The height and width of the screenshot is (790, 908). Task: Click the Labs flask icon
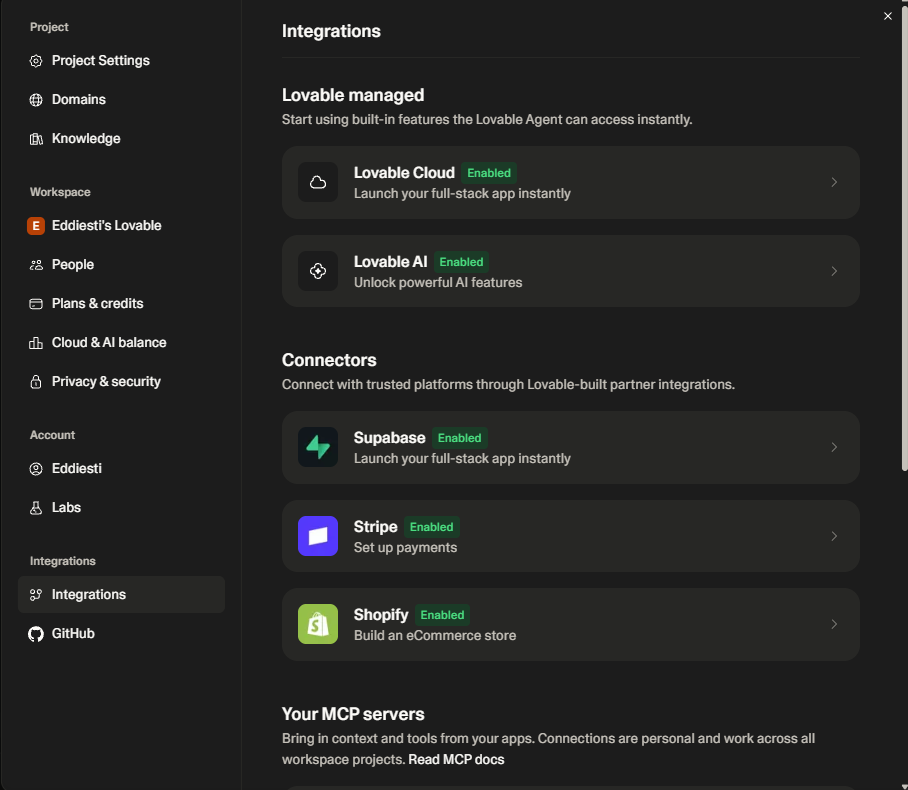click(36, 508)
